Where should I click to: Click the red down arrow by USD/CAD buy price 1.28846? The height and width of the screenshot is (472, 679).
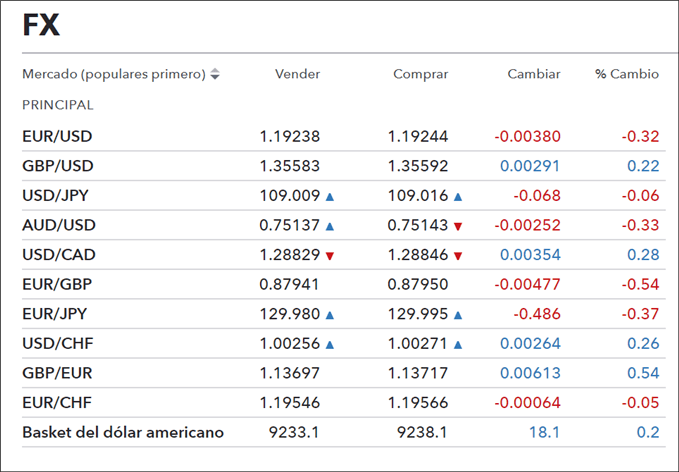coord(458,256)
